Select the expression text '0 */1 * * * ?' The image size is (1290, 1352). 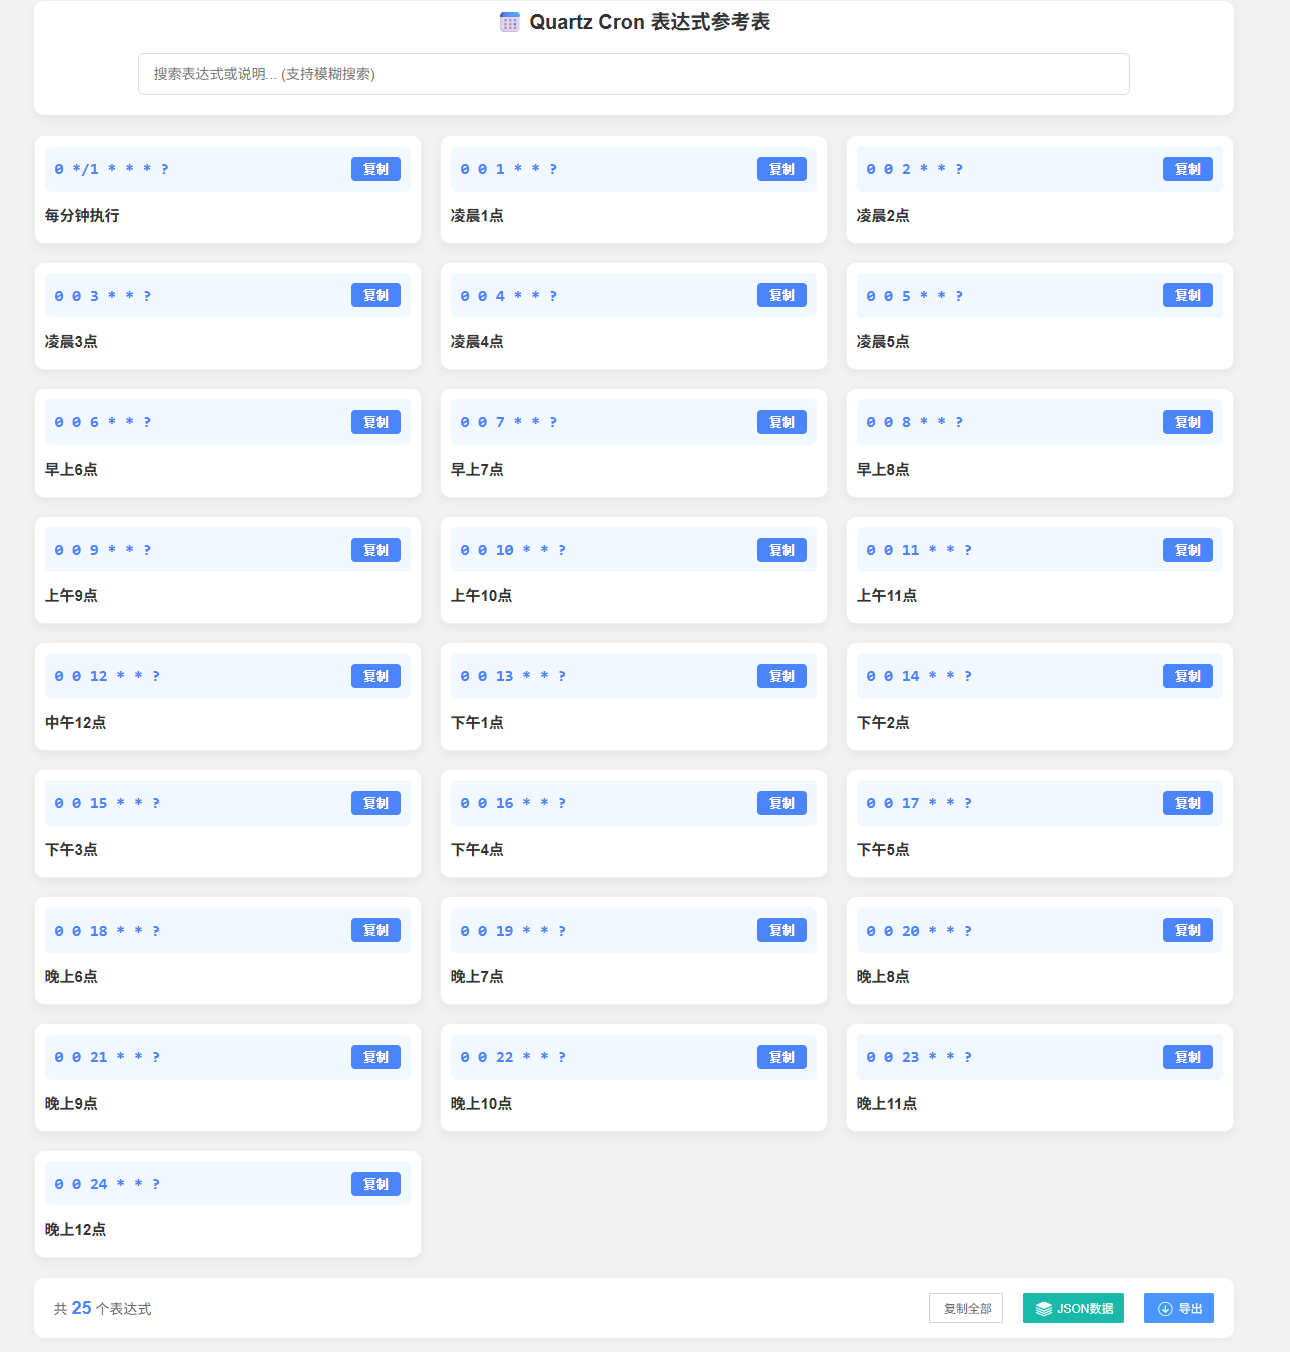tap(112, 169)
